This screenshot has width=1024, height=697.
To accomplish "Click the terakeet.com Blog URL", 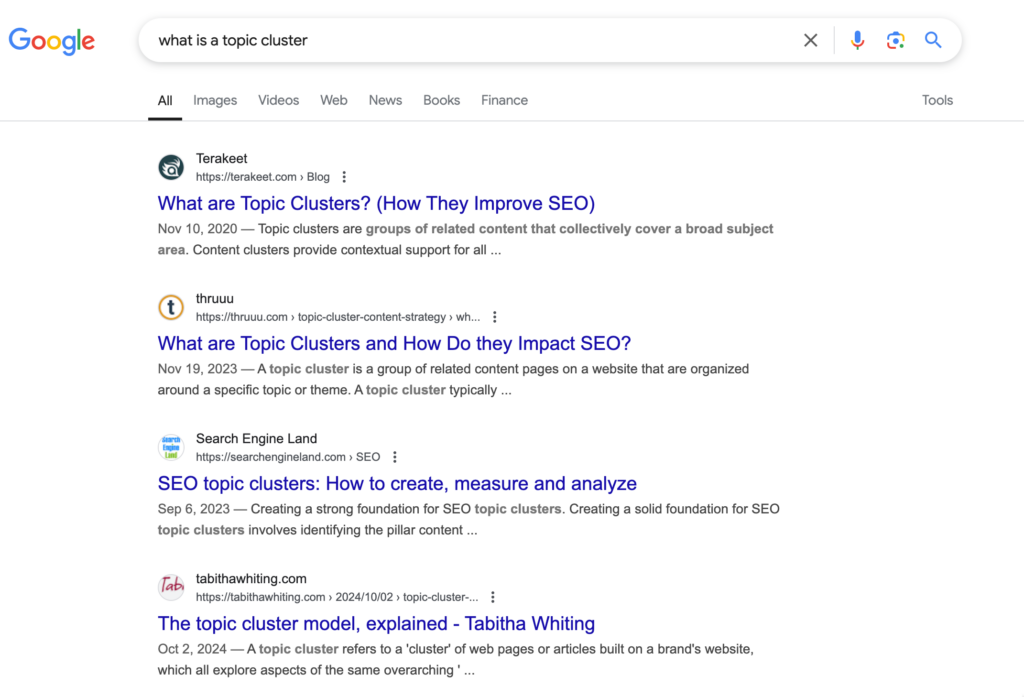I will 263,177.
